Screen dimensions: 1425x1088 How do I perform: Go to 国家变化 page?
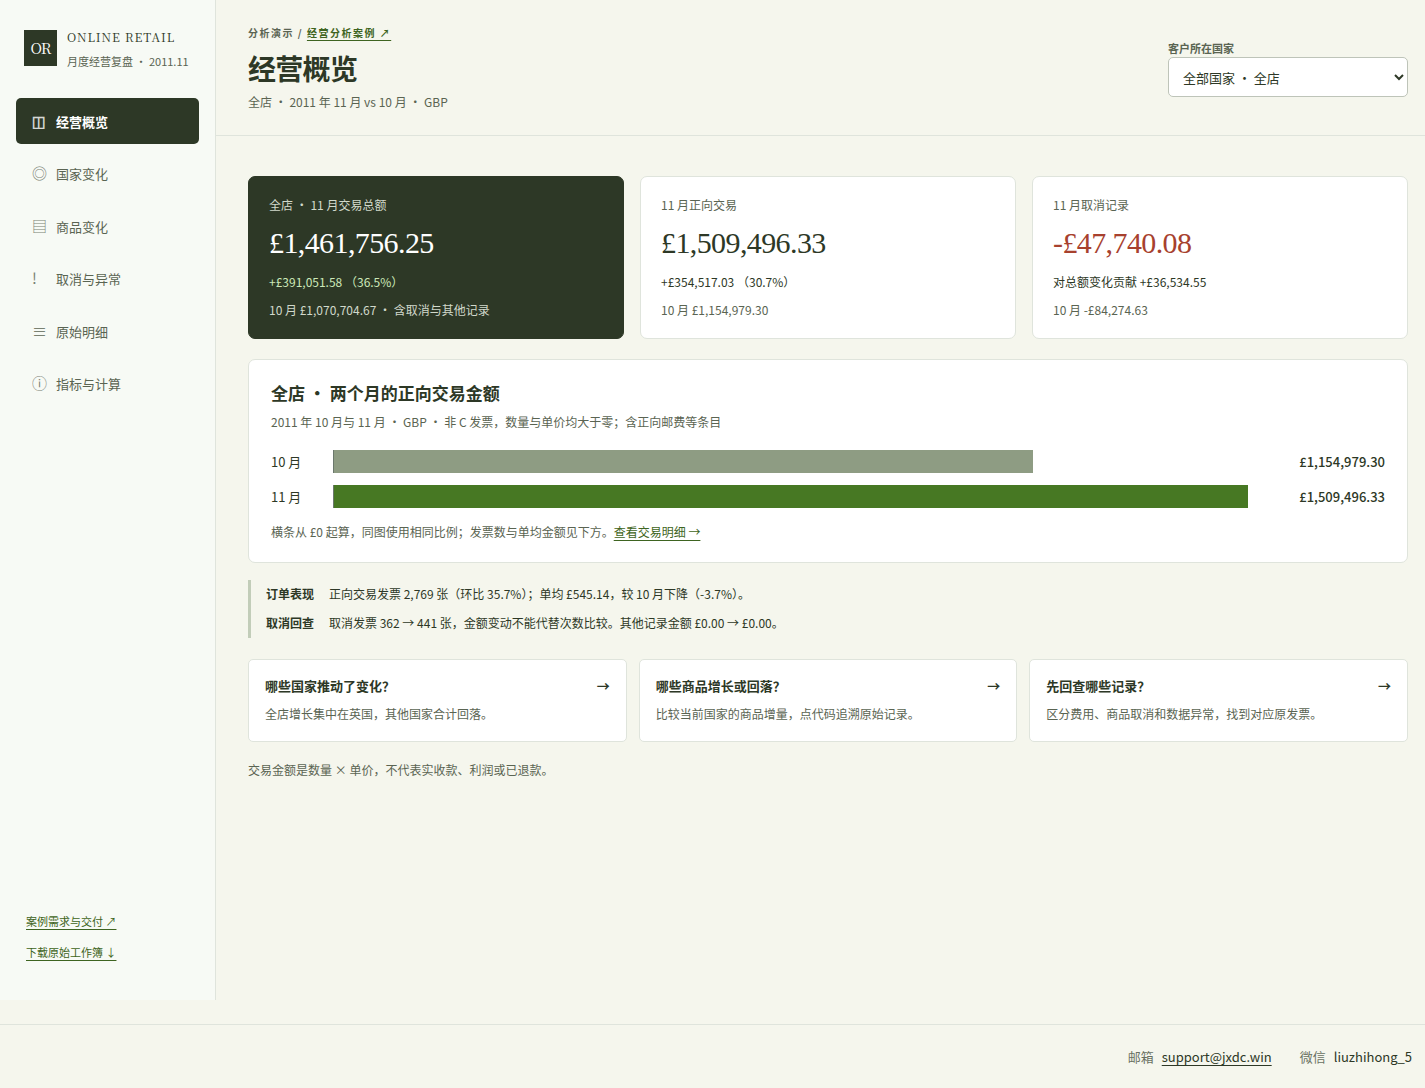pos(107,174)
